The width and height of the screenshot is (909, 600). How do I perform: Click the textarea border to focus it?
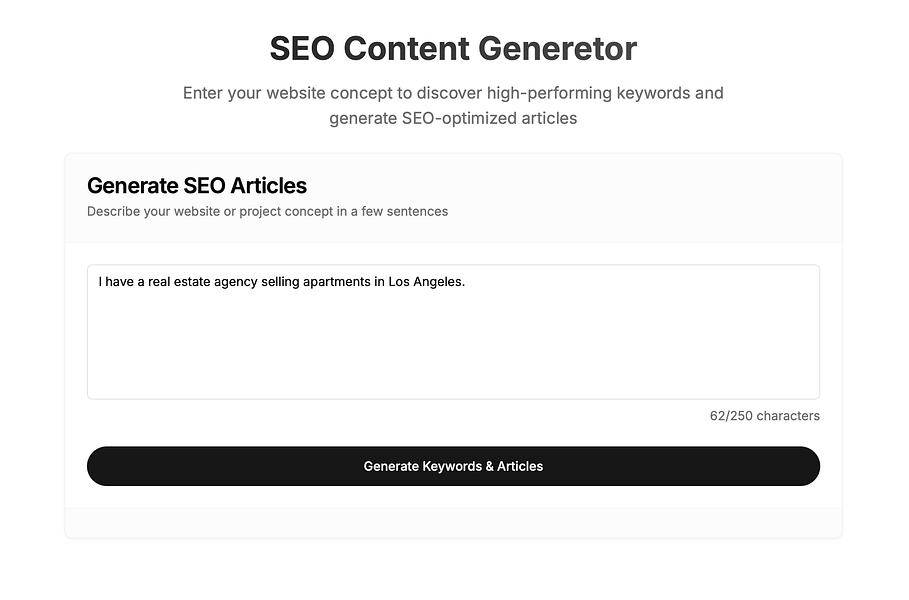pos(453,263)
